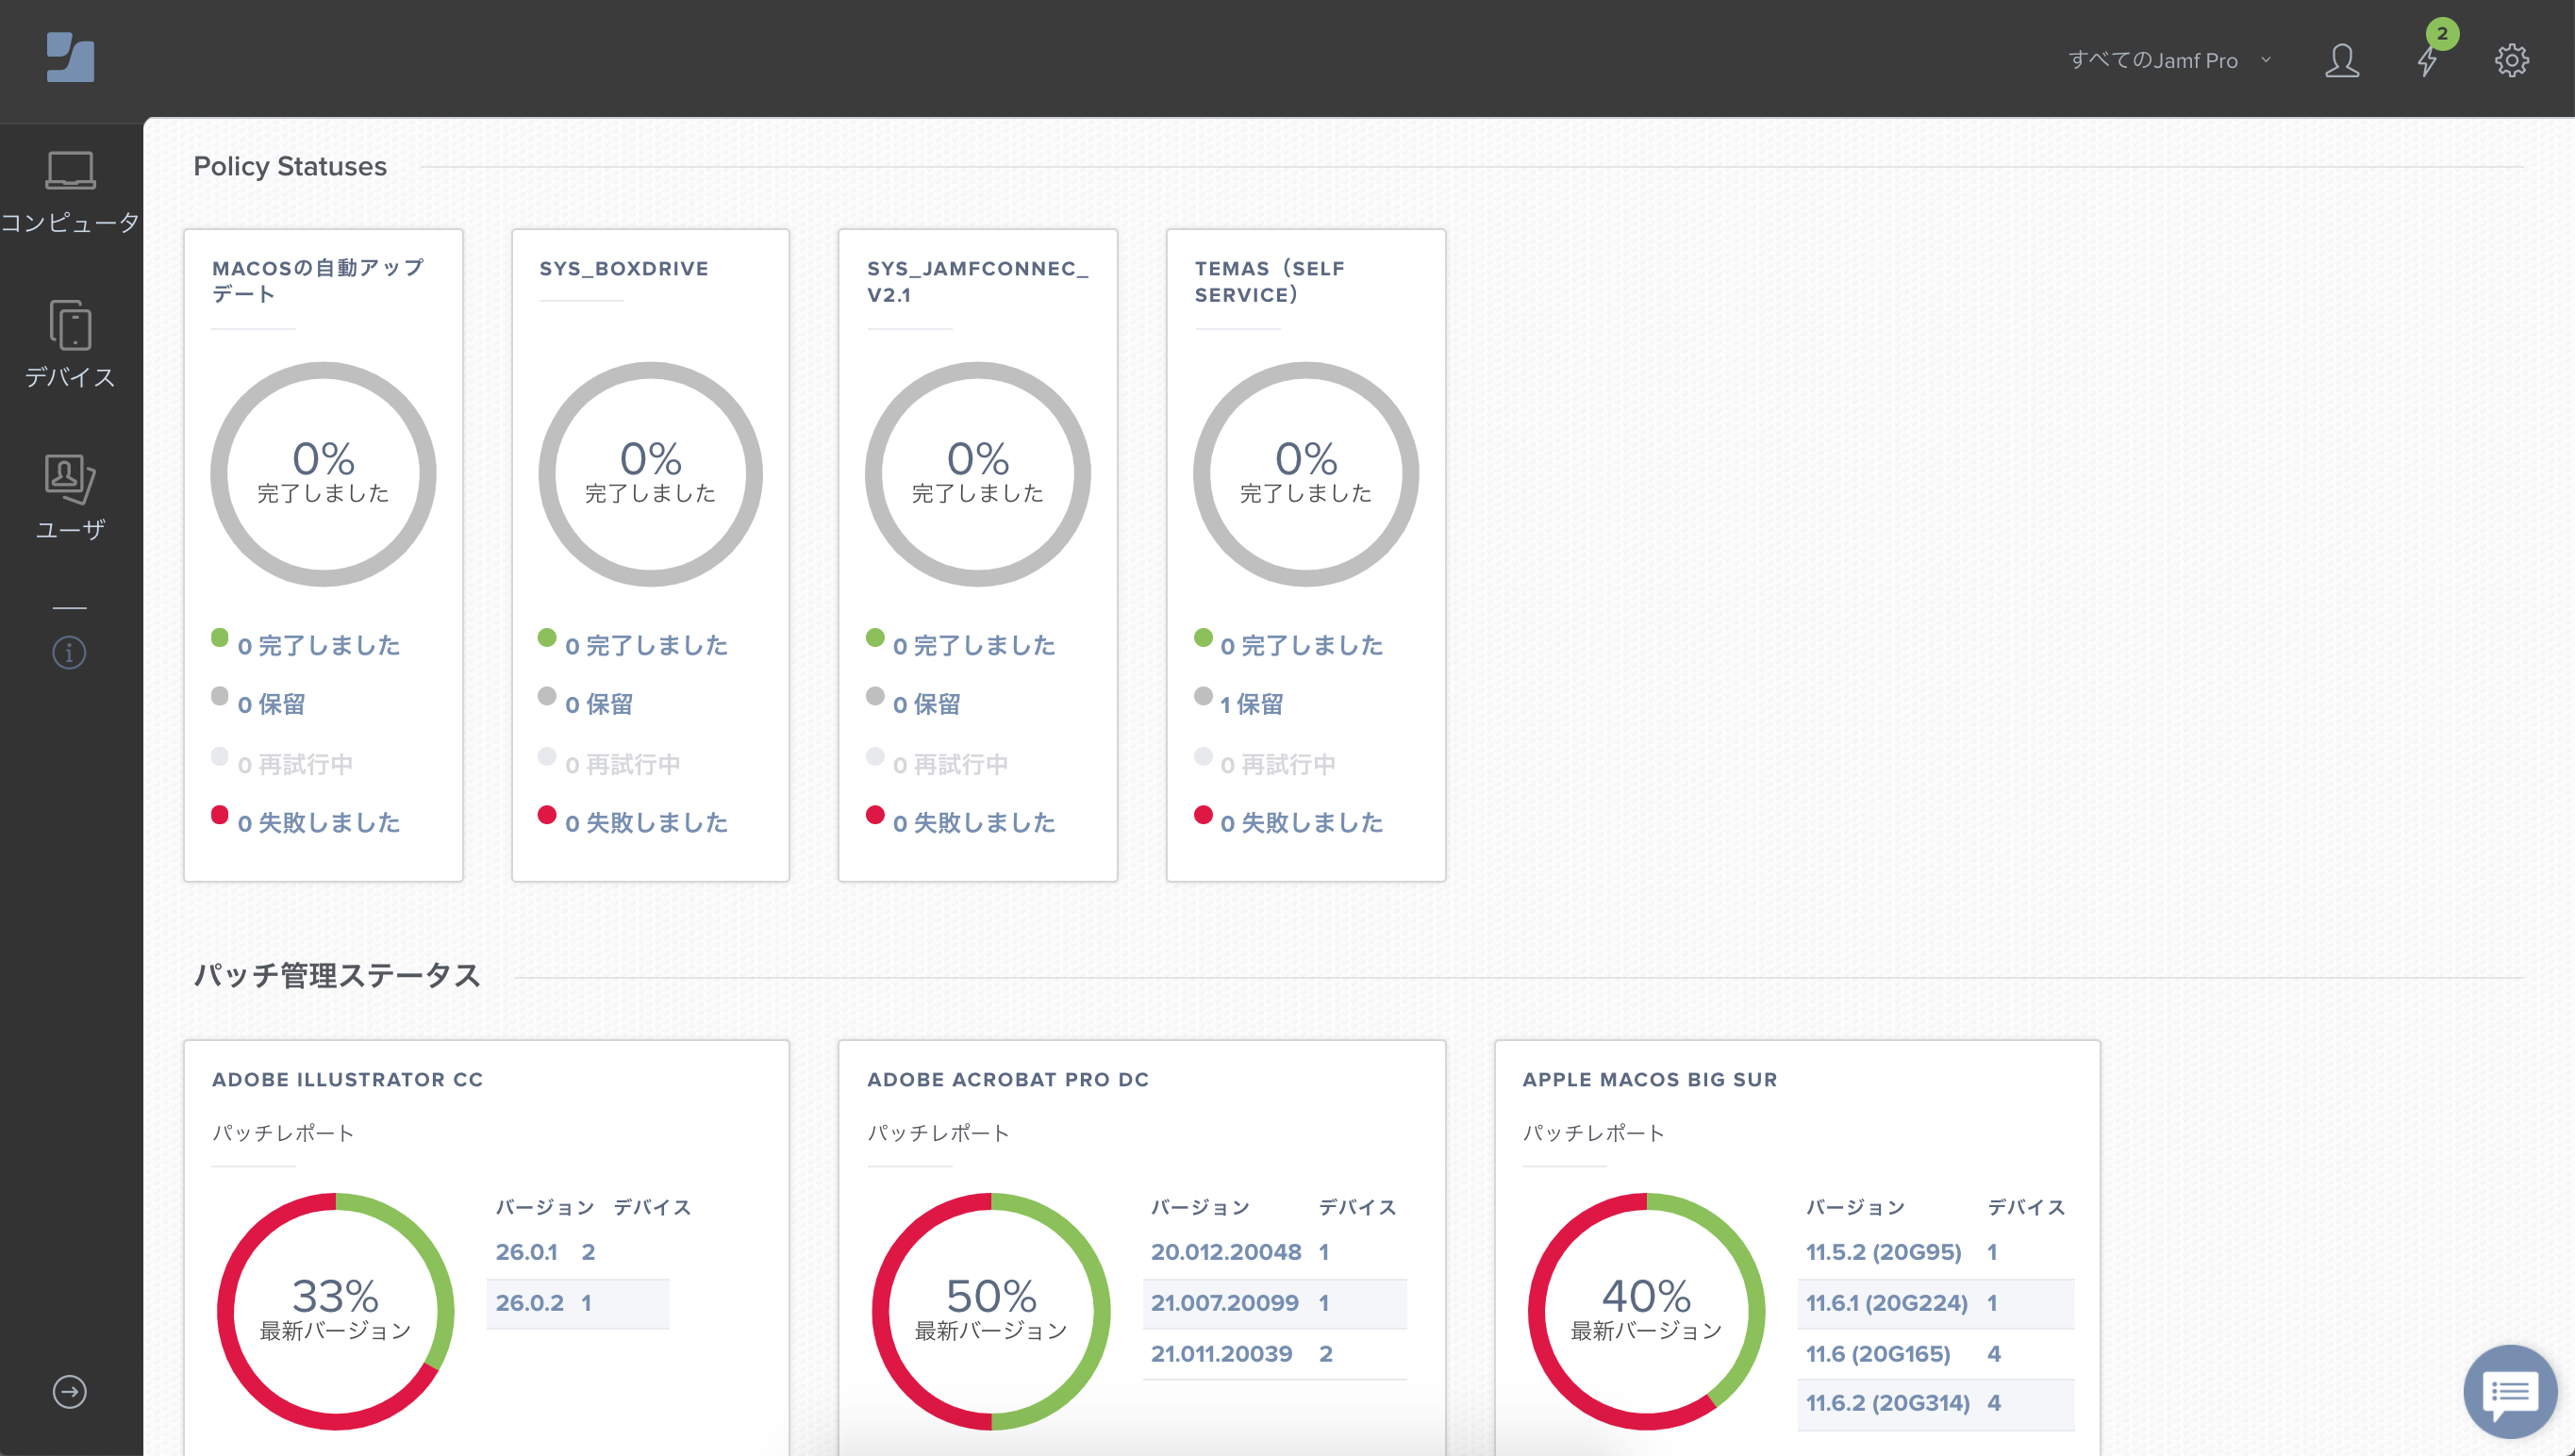Click 11.6.1 (20G224) Big Sur version
Image resolution: width=2575 pixels, height=1456 pixels.
1886,1303
